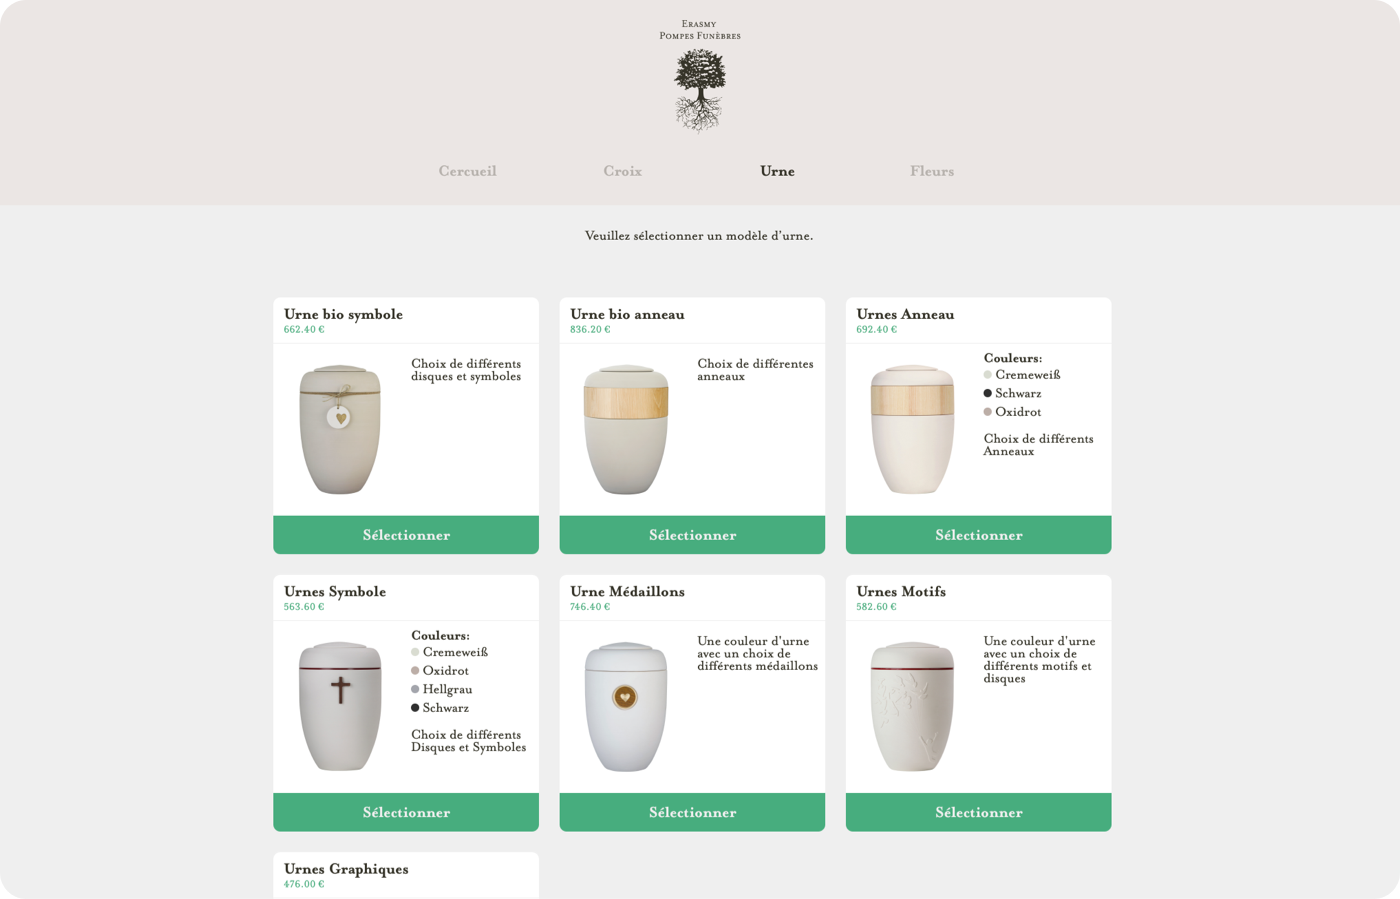Select the Urne bio symbole model
The image size is (1400, 899).
tap(406, 535)
